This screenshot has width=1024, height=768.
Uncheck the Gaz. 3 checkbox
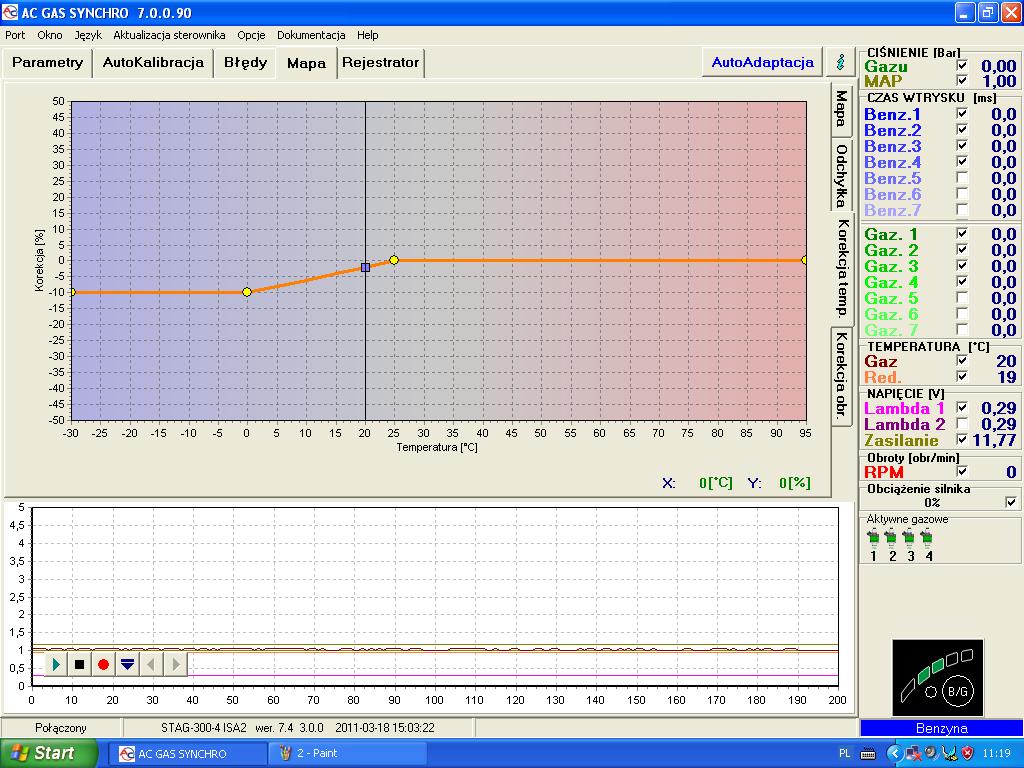click(x=961, y=264)
